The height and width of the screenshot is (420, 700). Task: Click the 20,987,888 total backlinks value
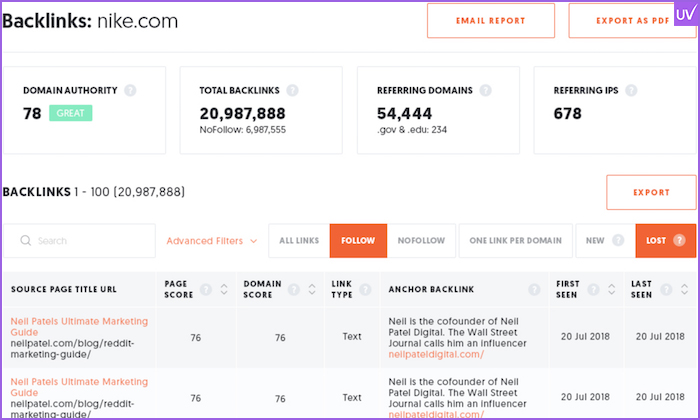pos(242,113)
